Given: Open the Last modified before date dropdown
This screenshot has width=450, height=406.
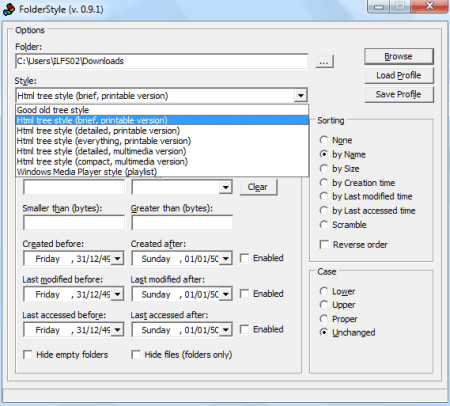Looking at the screenshot, I should (117, 294).
